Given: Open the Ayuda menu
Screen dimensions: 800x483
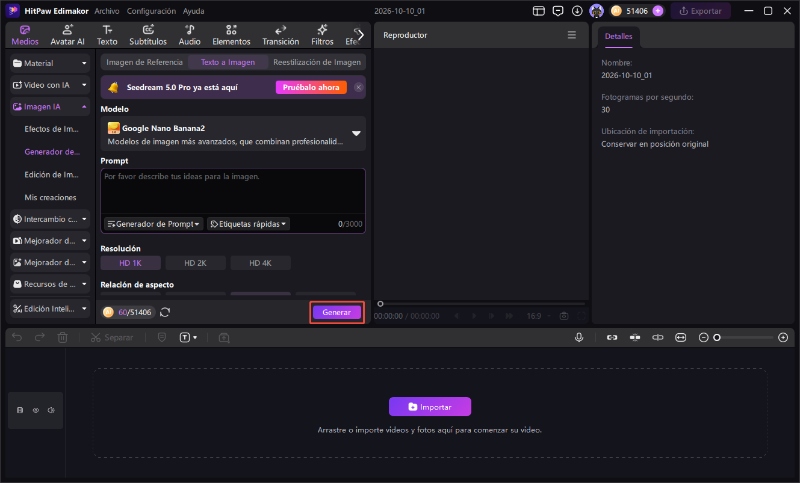Looking at the screenshot, I should (193, 11).
